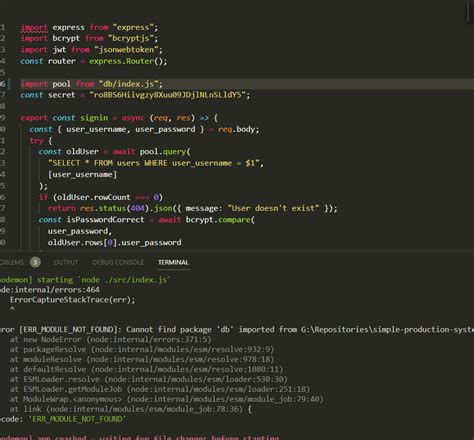Click req.body in the destructuring line
474x440 pixels.
236,129
